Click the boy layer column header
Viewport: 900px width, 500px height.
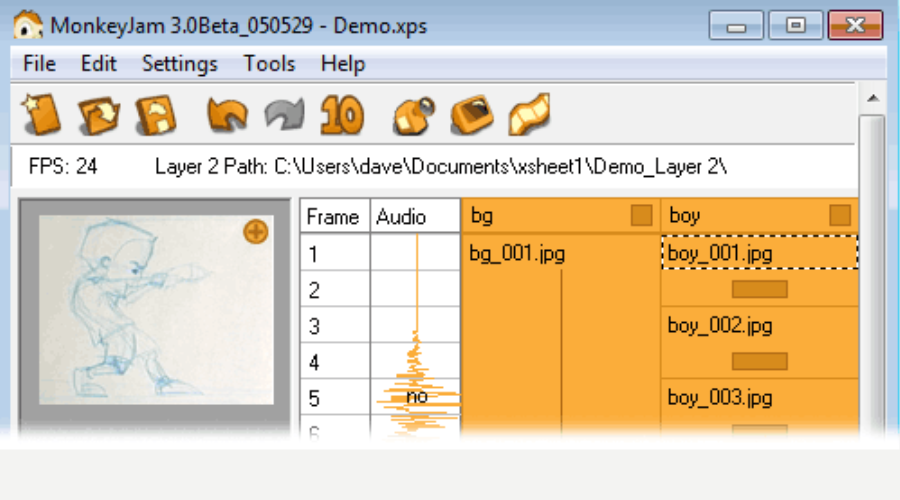(x=759, y=216)
